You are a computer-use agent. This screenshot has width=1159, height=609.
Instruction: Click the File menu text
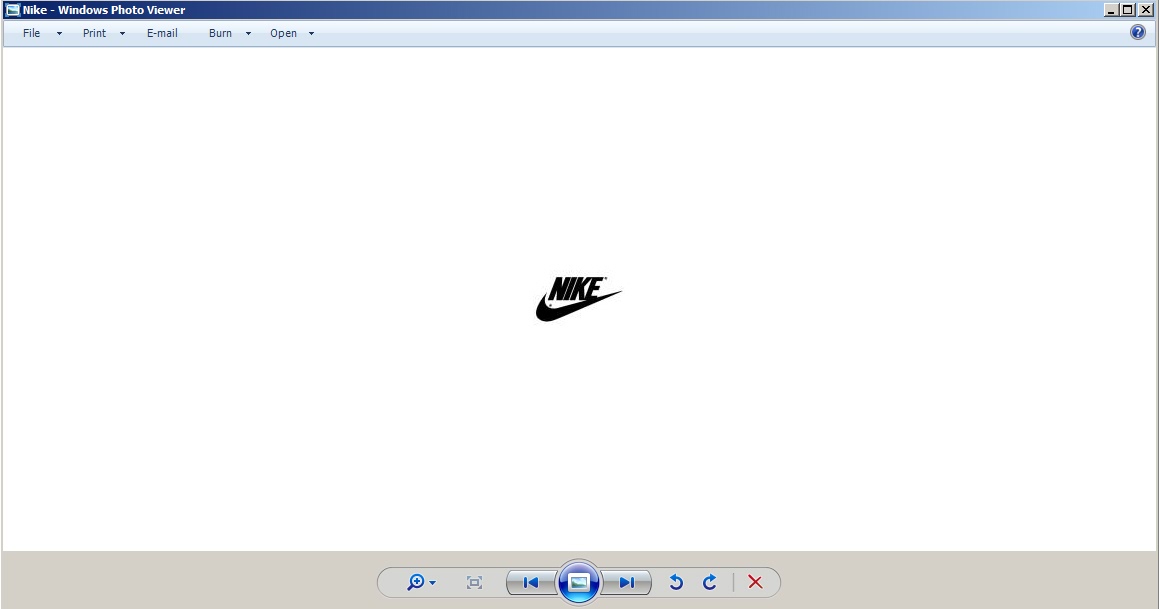point(31,33)
